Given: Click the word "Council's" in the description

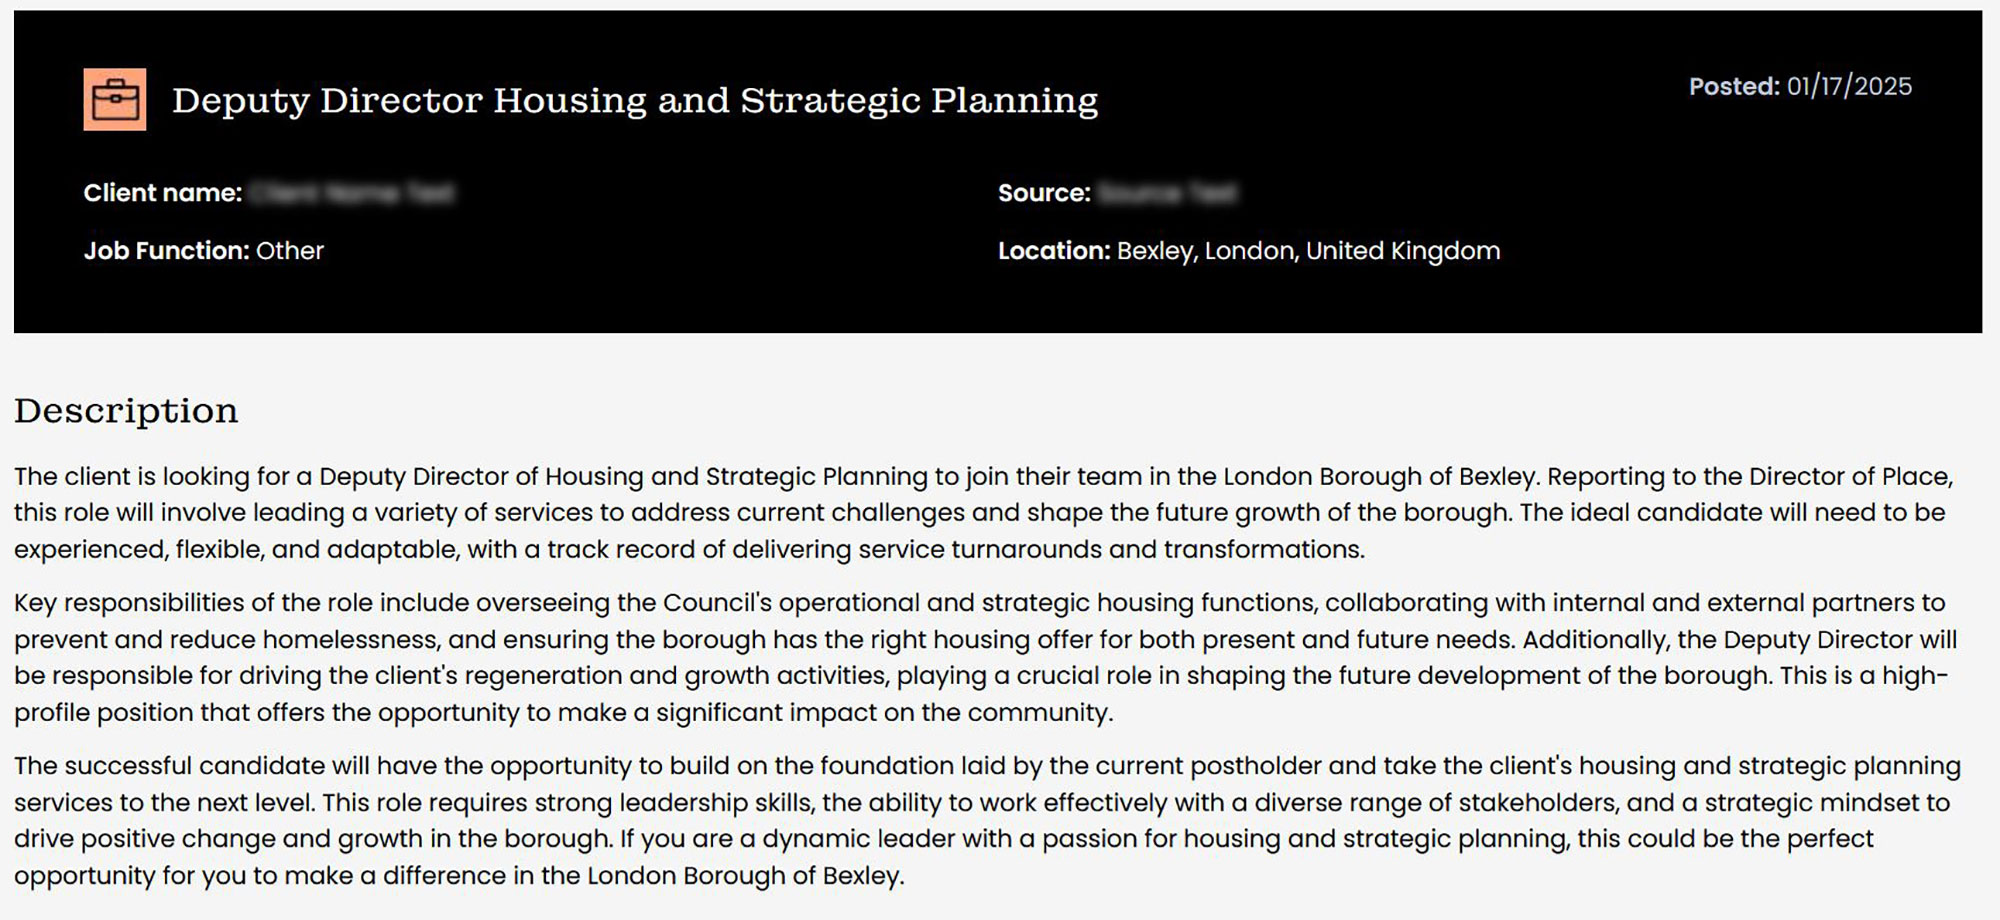Looking at the screenshot, I should click(x=717, y=603).
